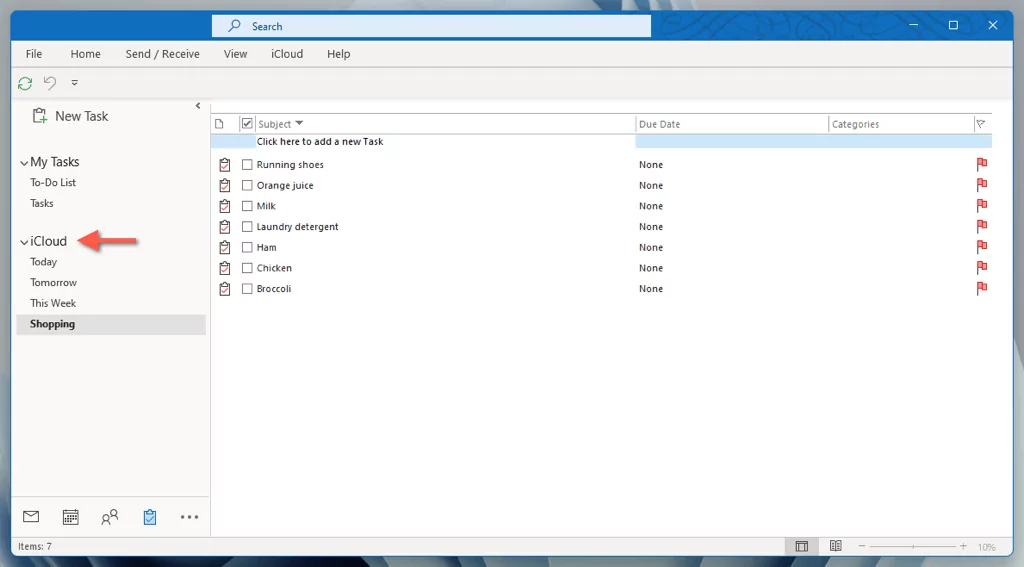Image resolution: width=1024 pixels, height=567 pixels.
Task: Select the To-Do List folder
Action: tap(53, 183)
